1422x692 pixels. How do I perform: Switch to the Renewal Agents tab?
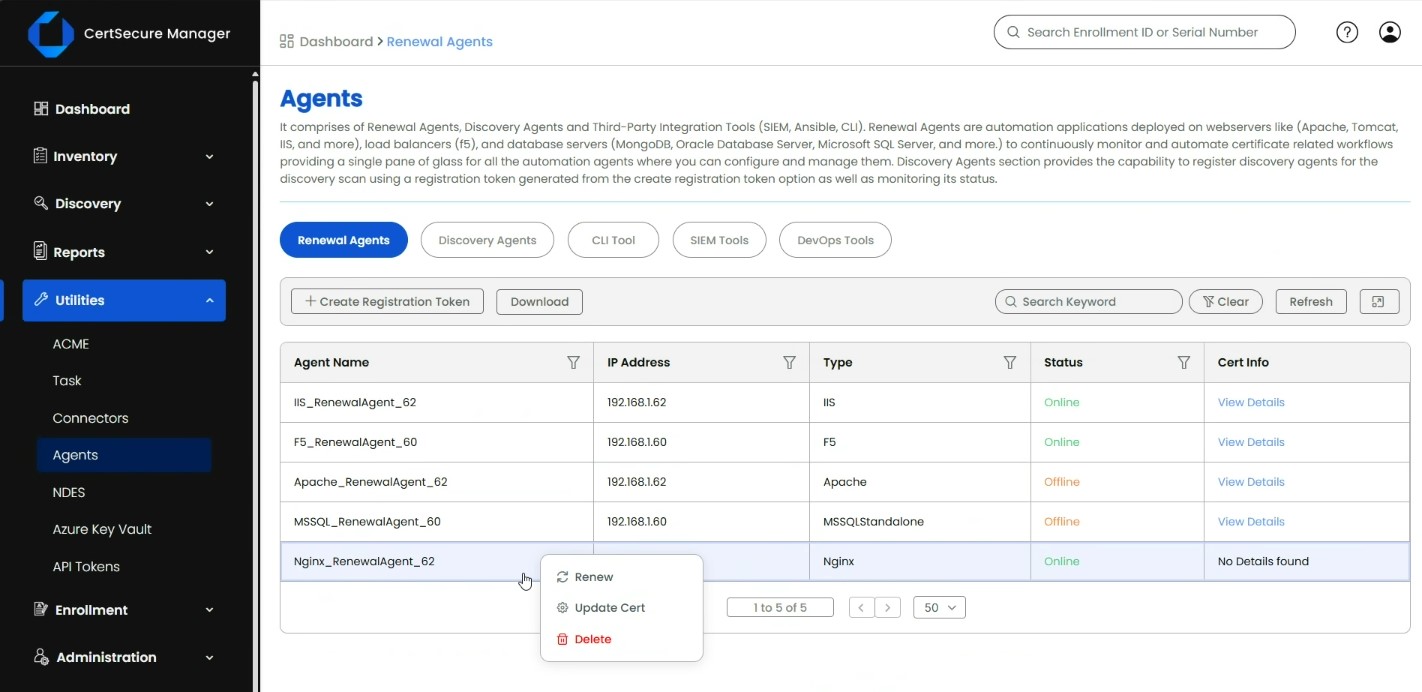click(x=344, y=240)
